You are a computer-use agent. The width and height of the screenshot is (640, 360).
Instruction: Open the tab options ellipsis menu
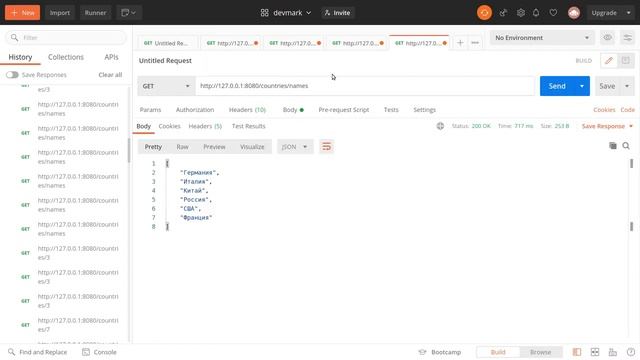tap(475, 43)
